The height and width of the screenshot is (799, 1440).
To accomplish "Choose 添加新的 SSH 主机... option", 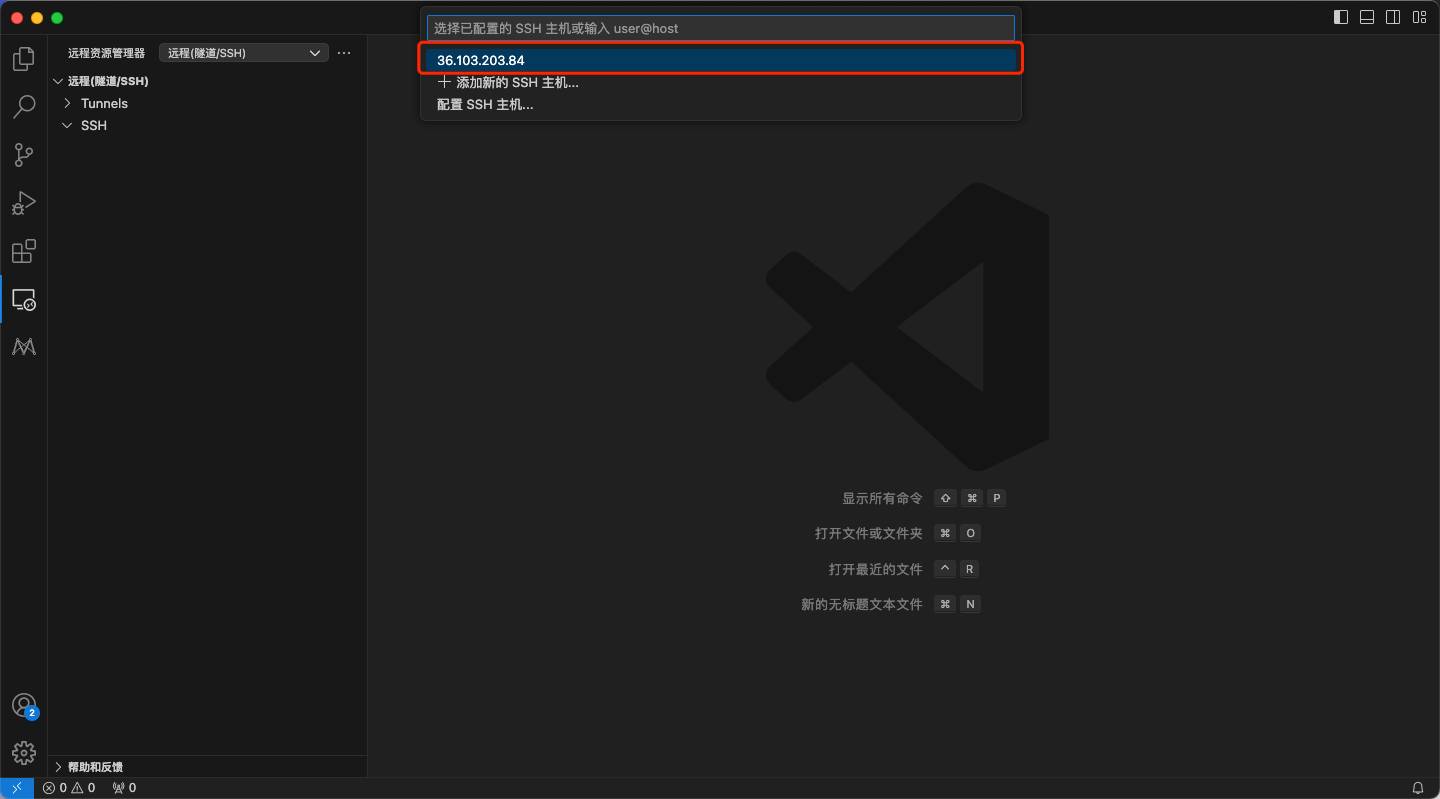I will [720, 82].
